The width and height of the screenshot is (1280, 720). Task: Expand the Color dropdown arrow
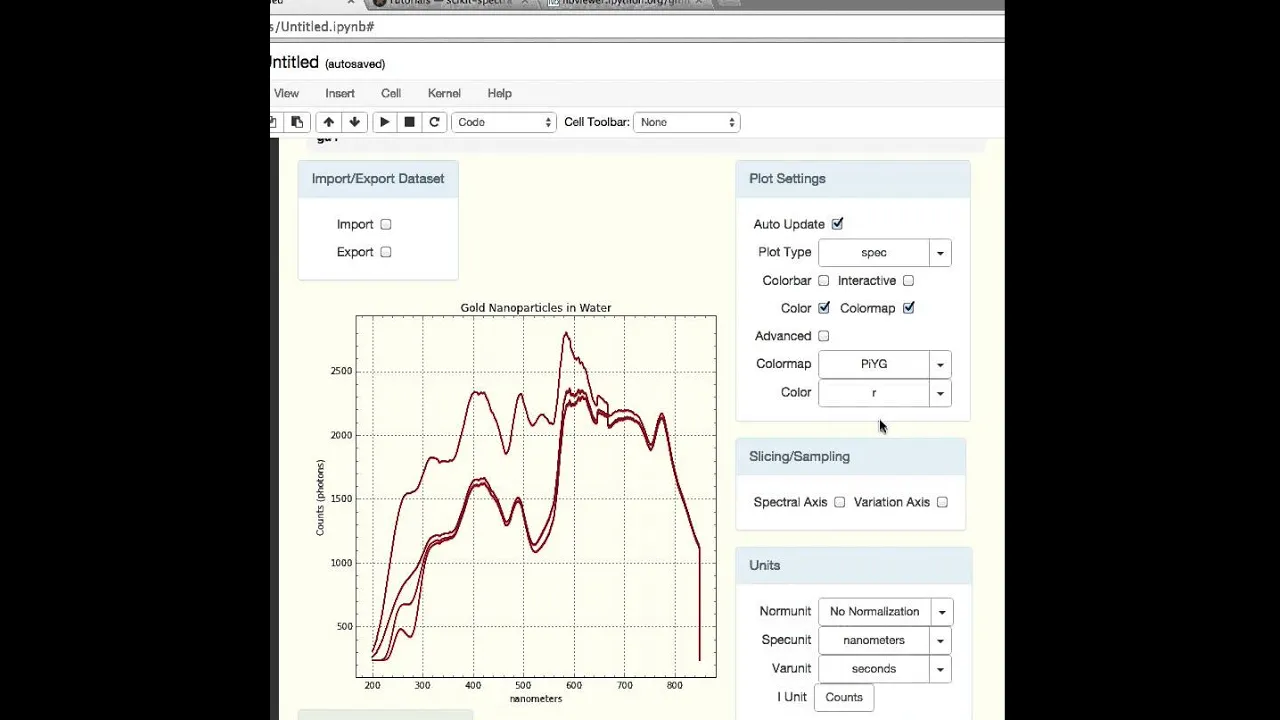tap(940, 393)
